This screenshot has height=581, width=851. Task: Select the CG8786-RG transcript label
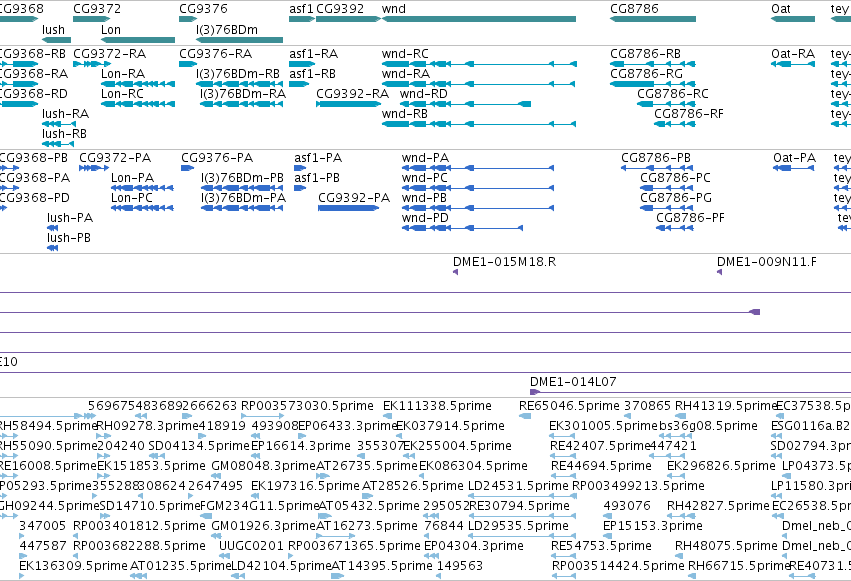[x=646, y=74]
